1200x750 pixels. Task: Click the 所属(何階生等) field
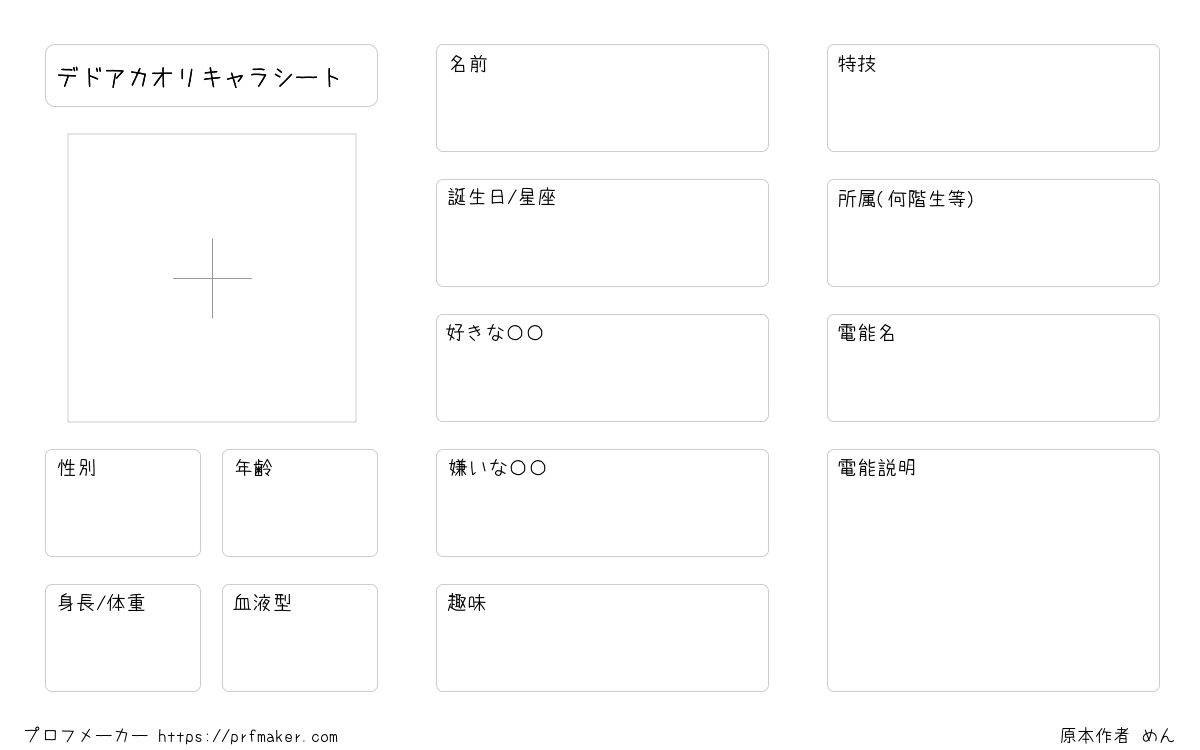click(993, 233)
